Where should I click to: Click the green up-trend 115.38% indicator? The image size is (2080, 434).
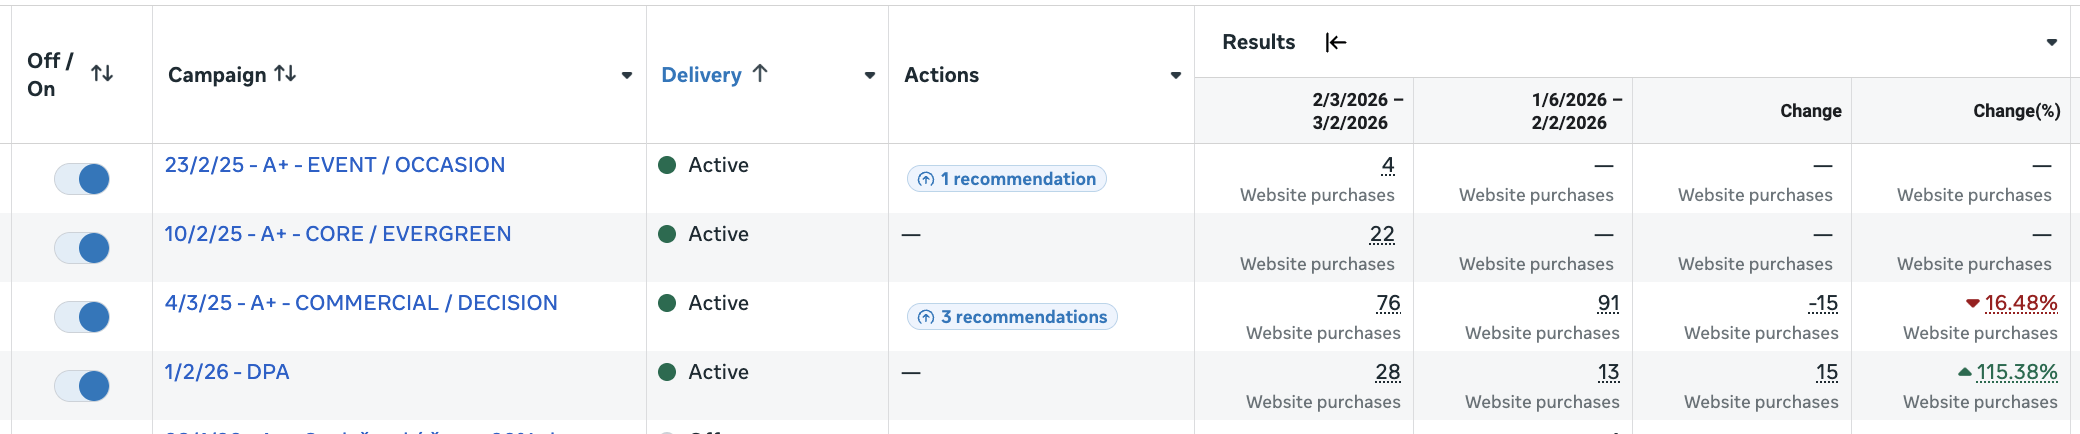coord(1965,372)
